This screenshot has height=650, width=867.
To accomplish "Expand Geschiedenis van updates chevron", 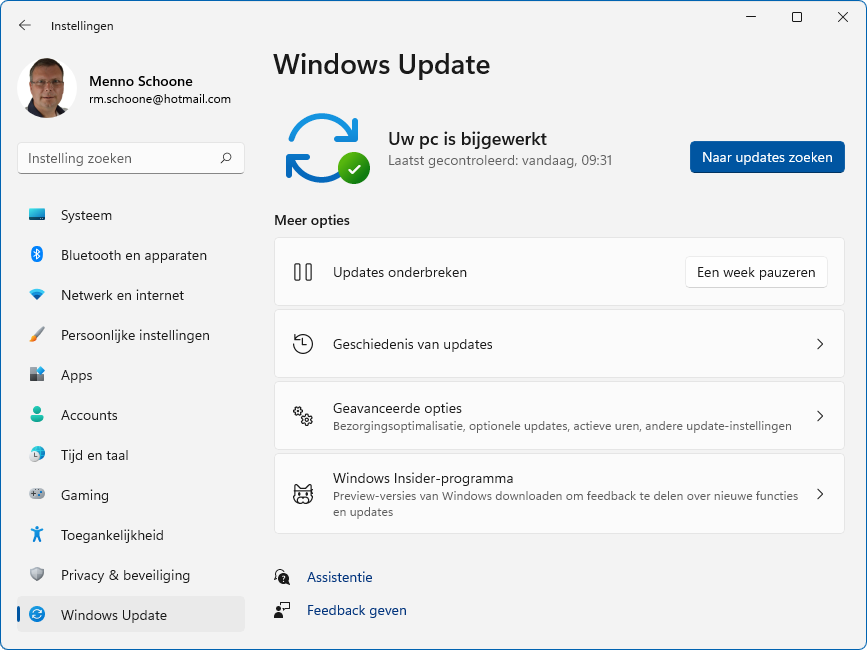I will (x=820, y=344).
